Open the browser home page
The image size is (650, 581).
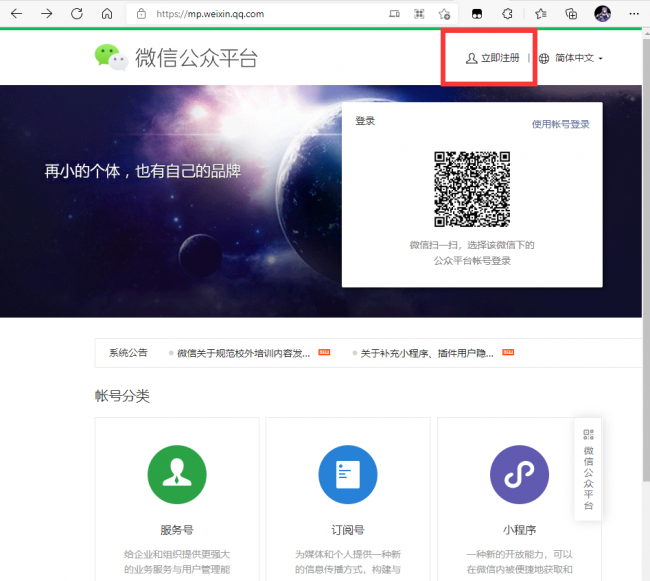tap(107, 14)
